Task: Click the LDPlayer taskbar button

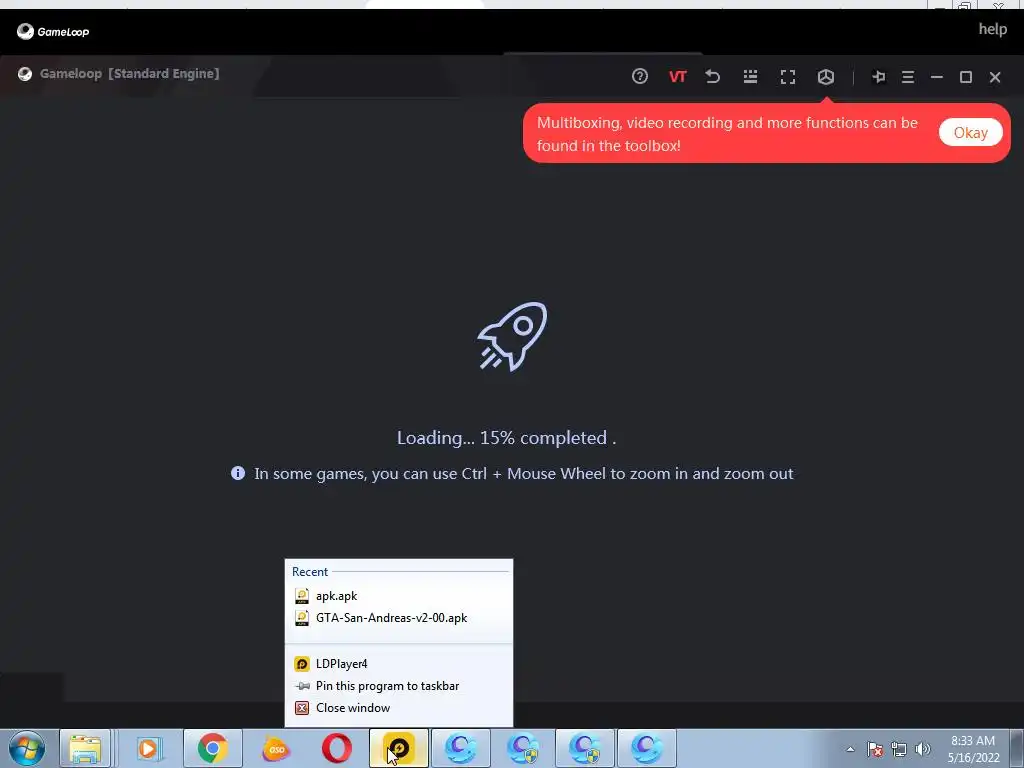Action: pyautogui.click(x=398, y=748)
